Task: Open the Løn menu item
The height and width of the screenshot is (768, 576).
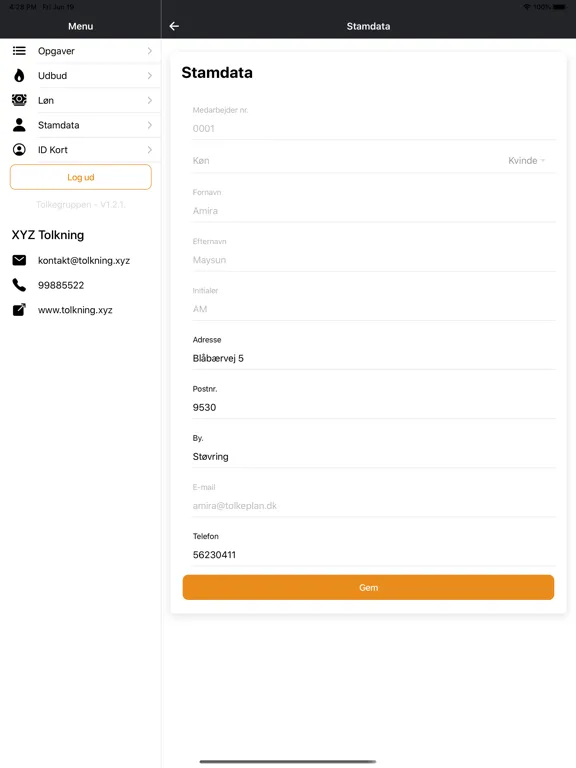Action: click(x=80, y=100)
